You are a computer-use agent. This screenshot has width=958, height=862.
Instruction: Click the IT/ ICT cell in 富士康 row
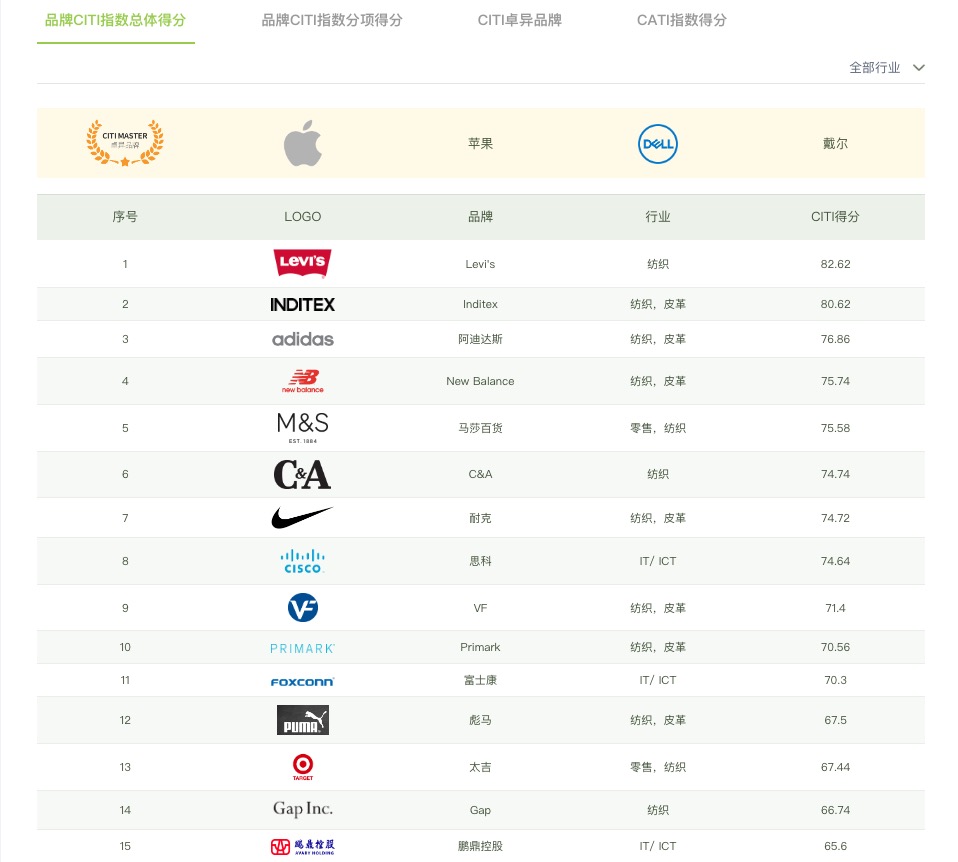657,680
